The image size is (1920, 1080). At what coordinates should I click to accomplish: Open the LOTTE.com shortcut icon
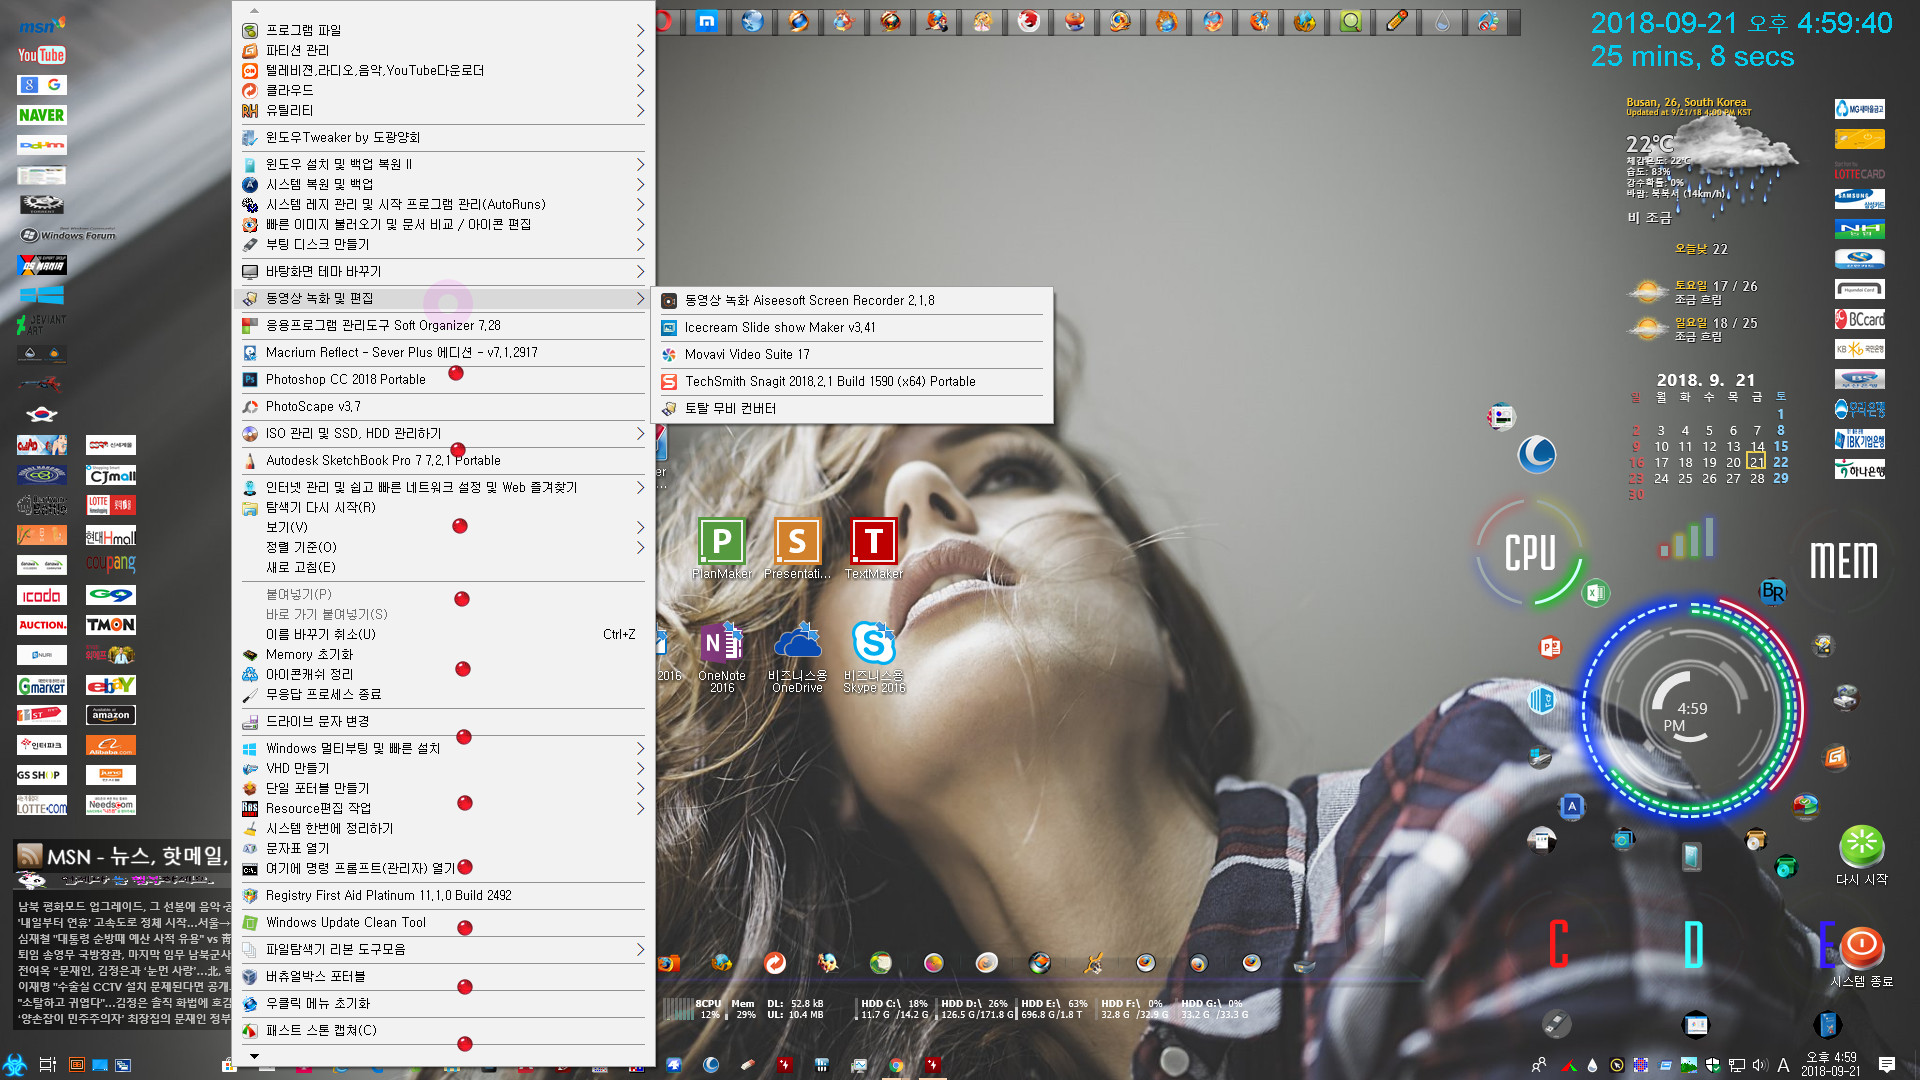click(x=41, y=805)
